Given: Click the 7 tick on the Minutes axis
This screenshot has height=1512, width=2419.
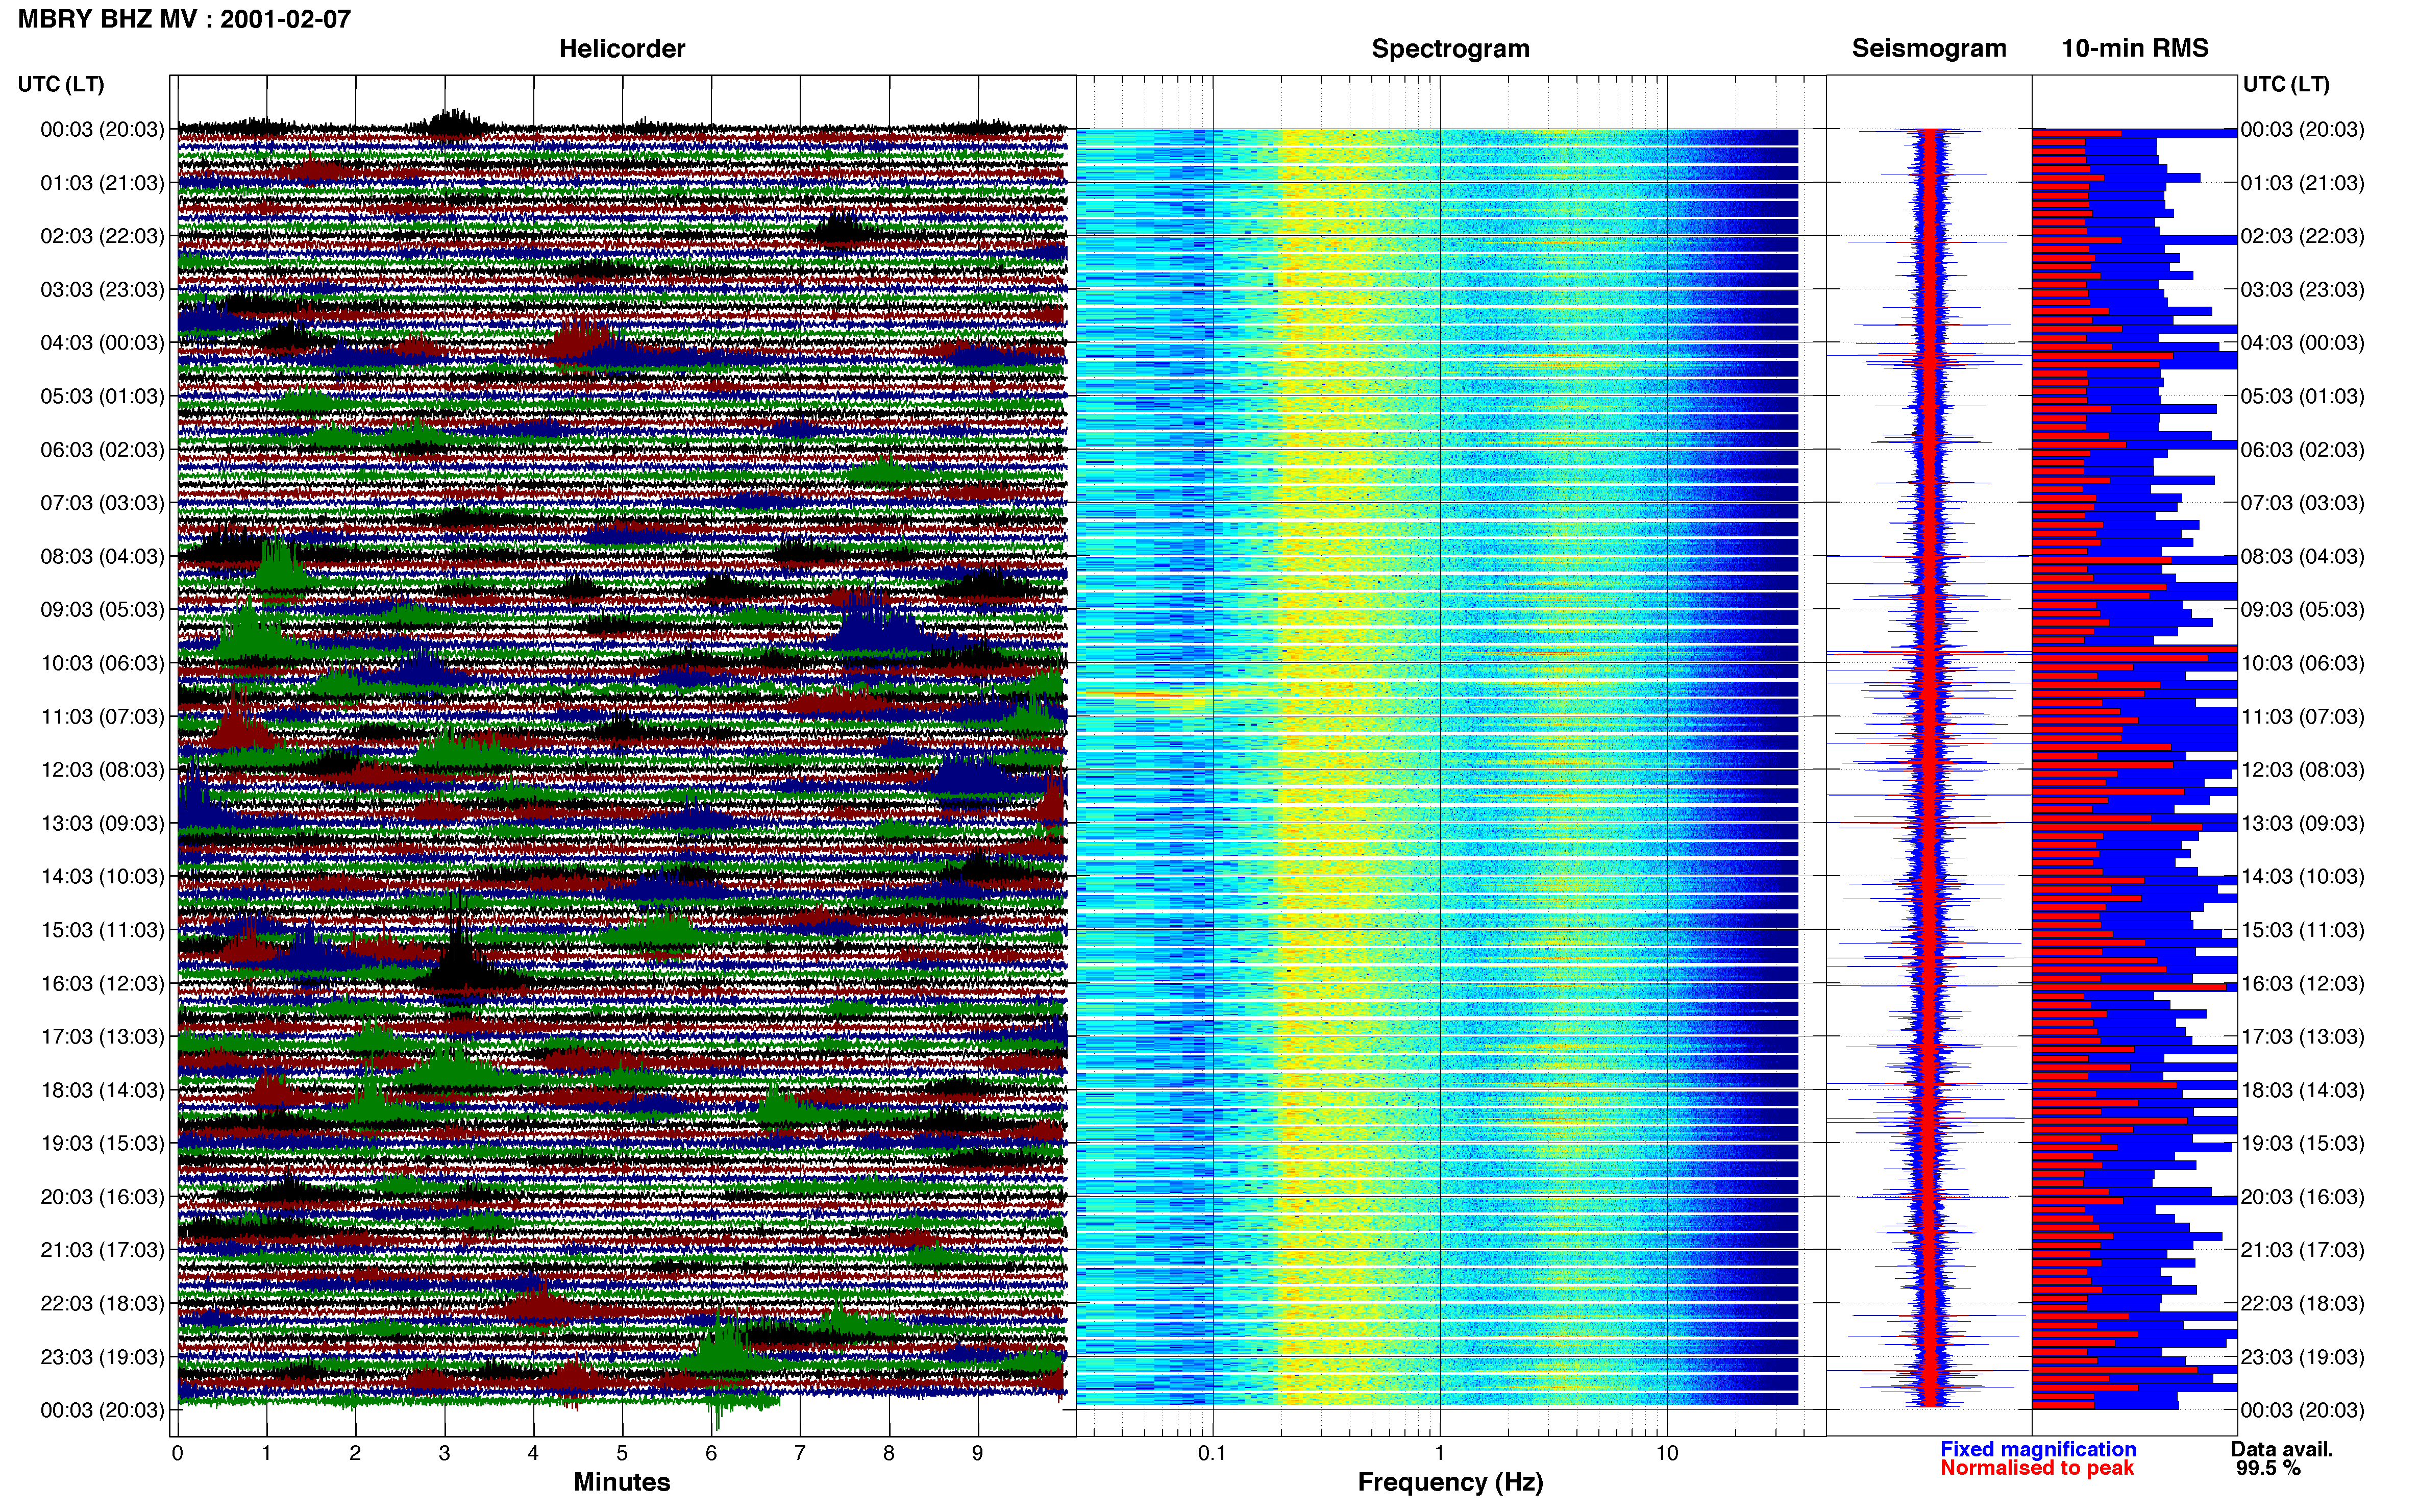Looking at the screenshot, I should tap(800, 1453).
